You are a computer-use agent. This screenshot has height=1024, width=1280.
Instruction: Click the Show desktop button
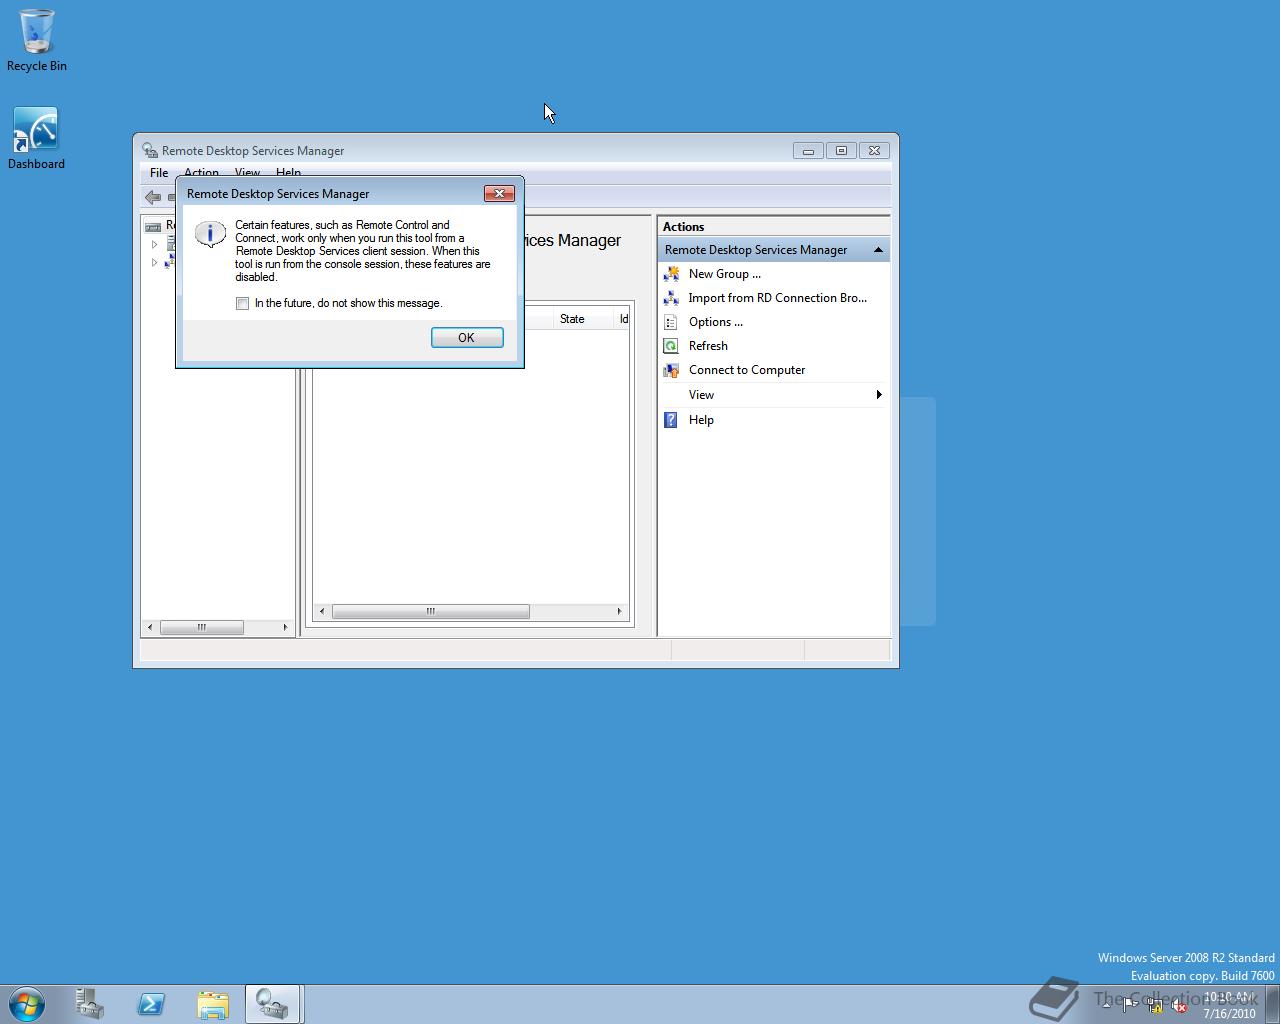(x=1272, y=1004)
